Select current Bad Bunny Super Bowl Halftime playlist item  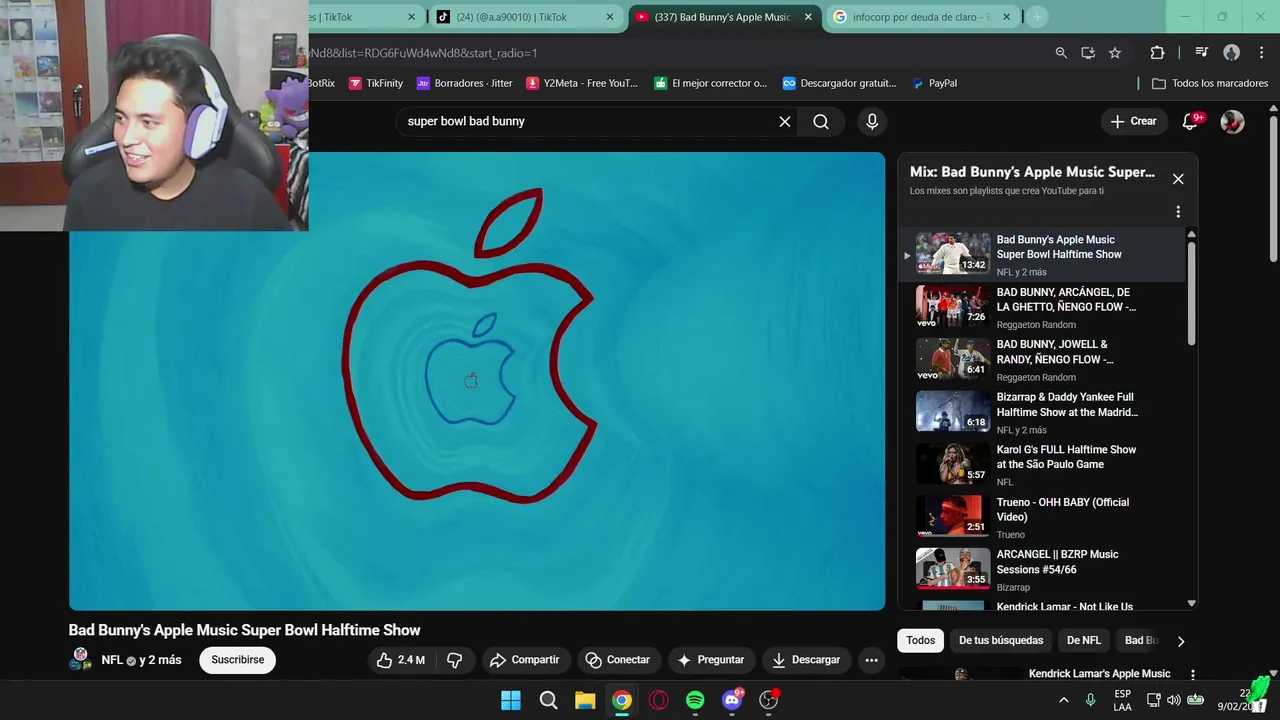pos(1040,254)
